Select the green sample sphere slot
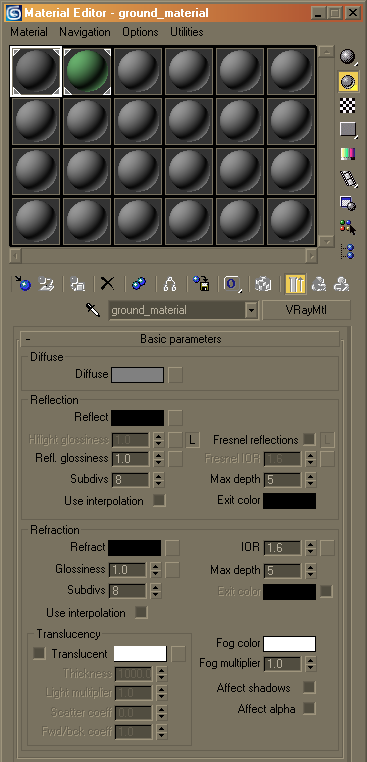 87,71
